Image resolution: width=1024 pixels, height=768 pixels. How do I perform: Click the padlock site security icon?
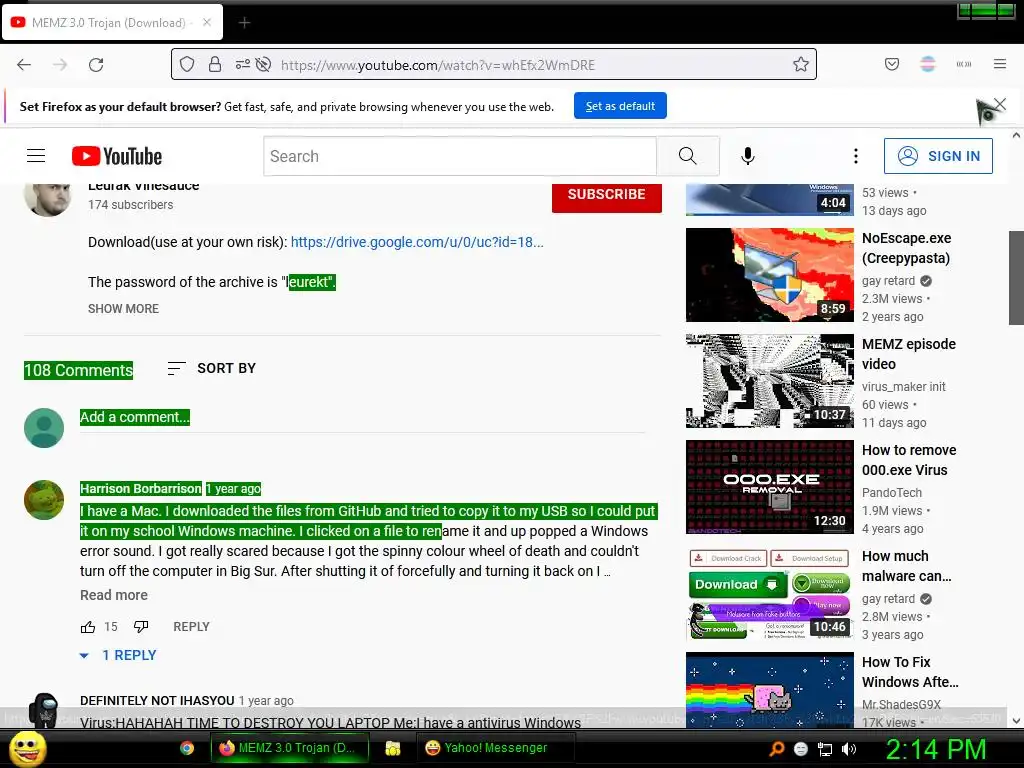(215, 64)
